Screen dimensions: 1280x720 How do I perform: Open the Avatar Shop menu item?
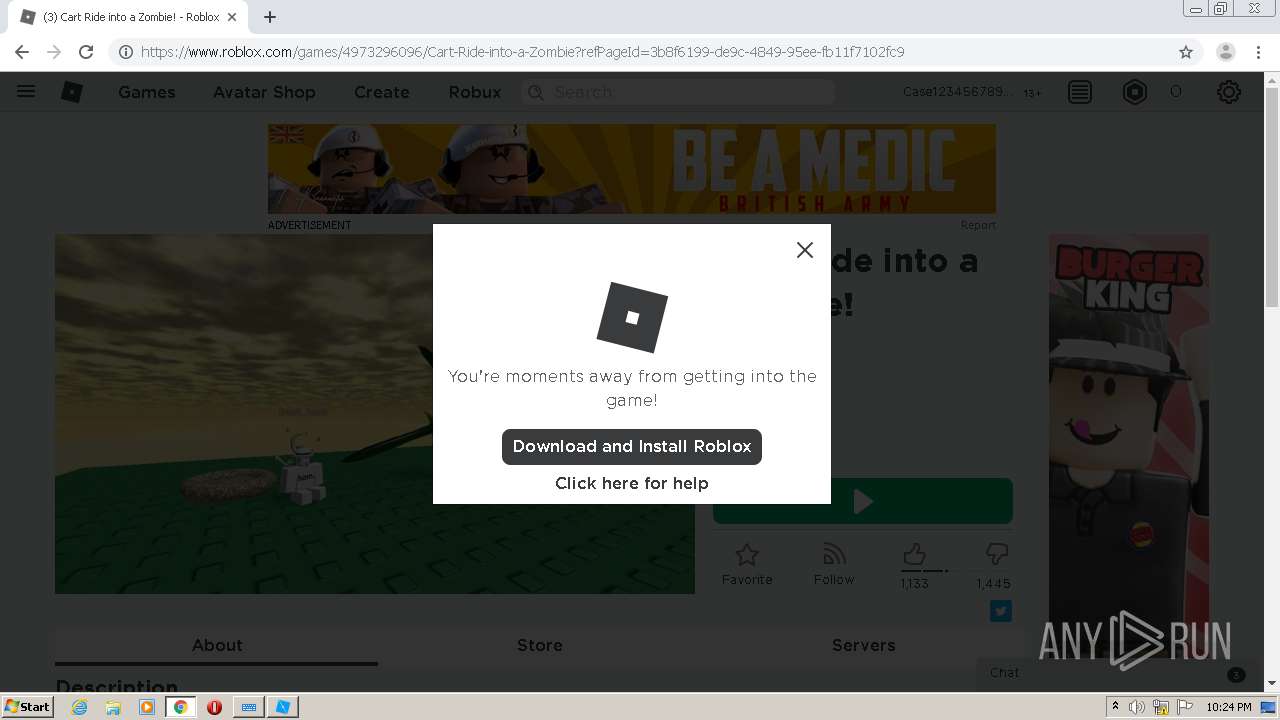pos(264,92)
